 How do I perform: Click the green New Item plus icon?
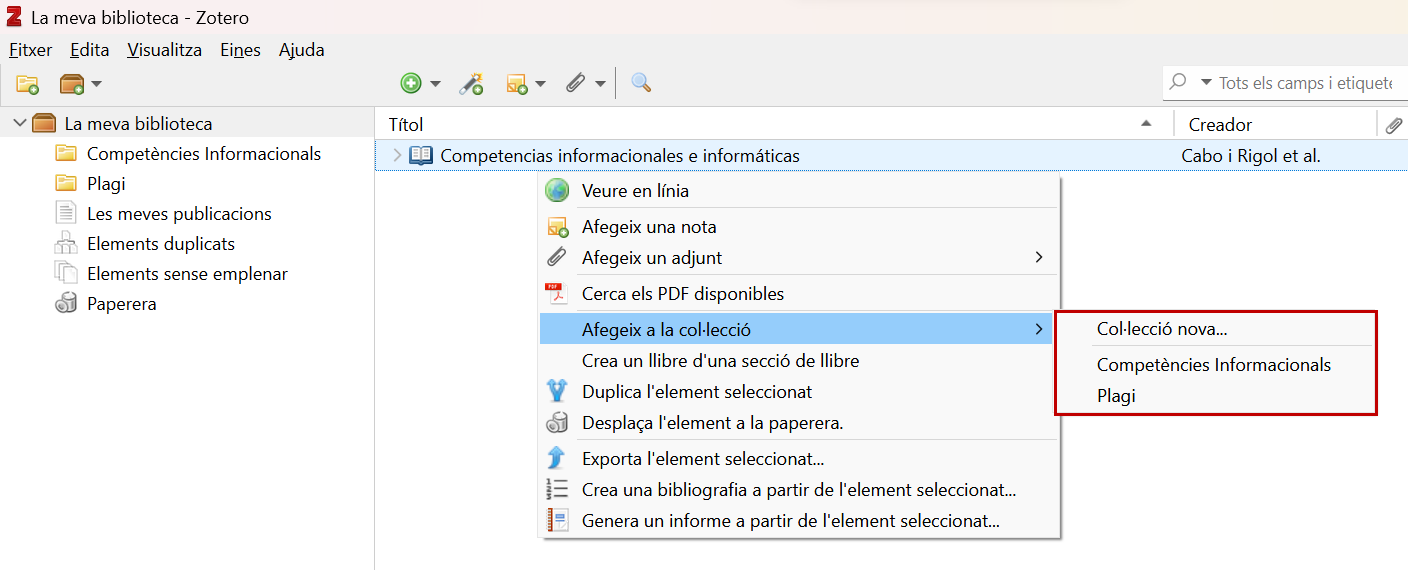click(x=411, y=84)
